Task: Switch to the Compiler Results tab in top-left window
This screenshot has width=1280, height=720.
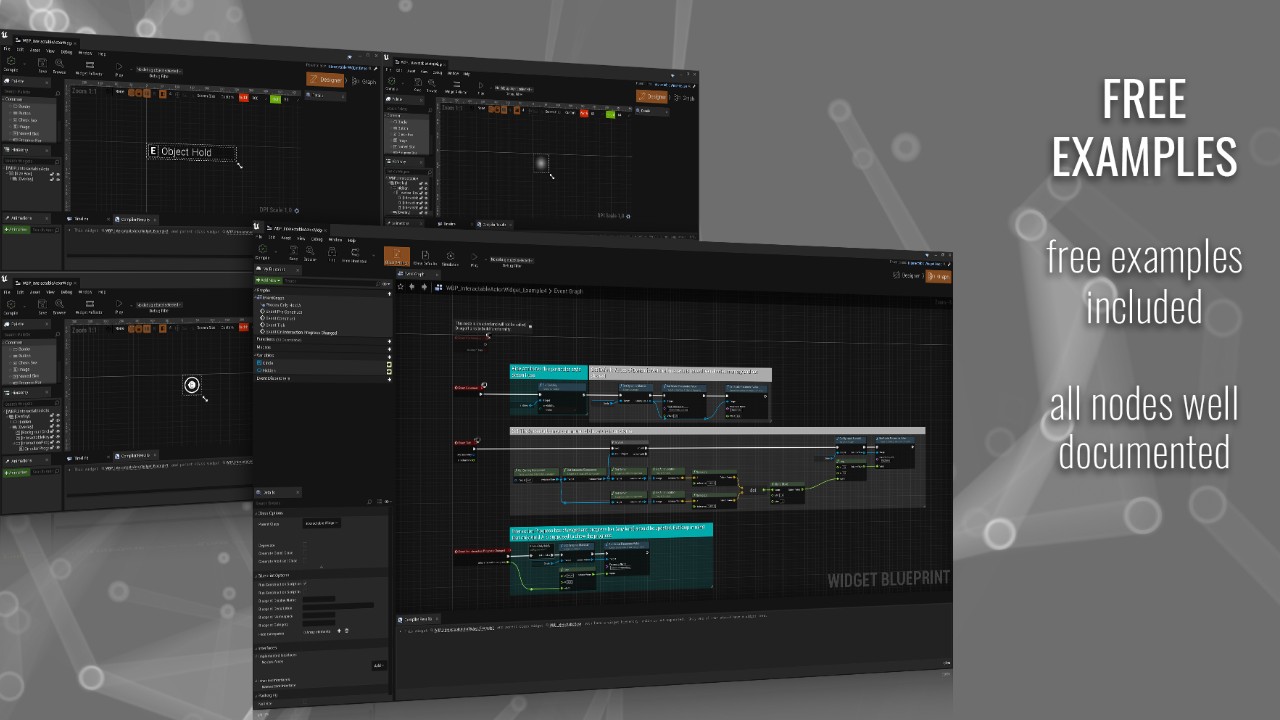Action: click(x=135, y=219)
